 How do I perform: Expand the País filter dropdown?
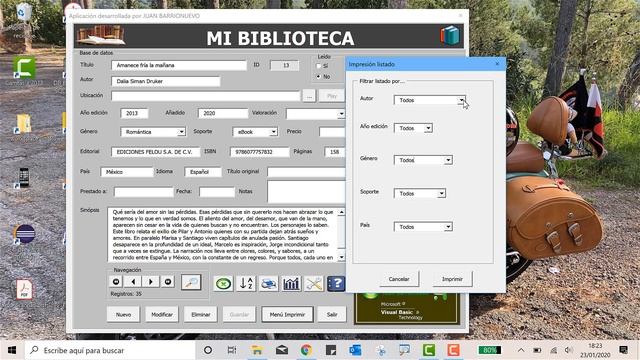[448, 227]
